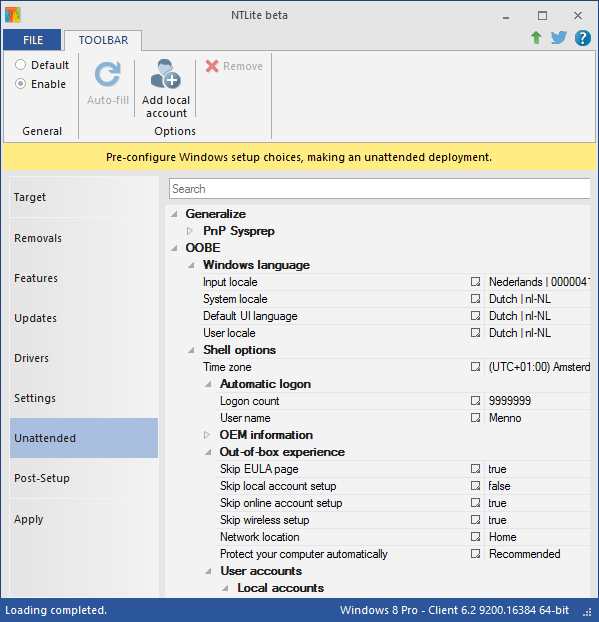599x622 pixels.
Task: Open the Settings page in sidebar
Action: [x=84, y=398]
